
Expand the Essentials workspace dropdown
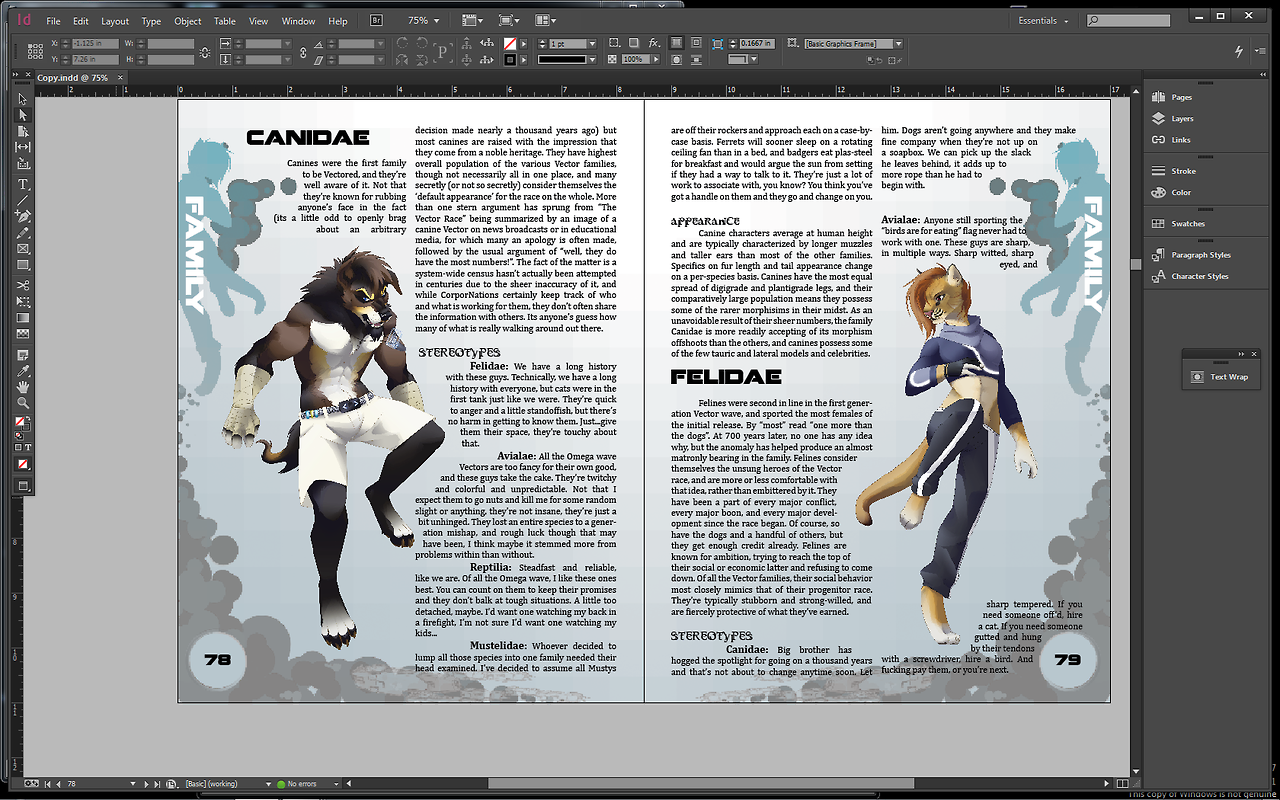[1043, 21]
